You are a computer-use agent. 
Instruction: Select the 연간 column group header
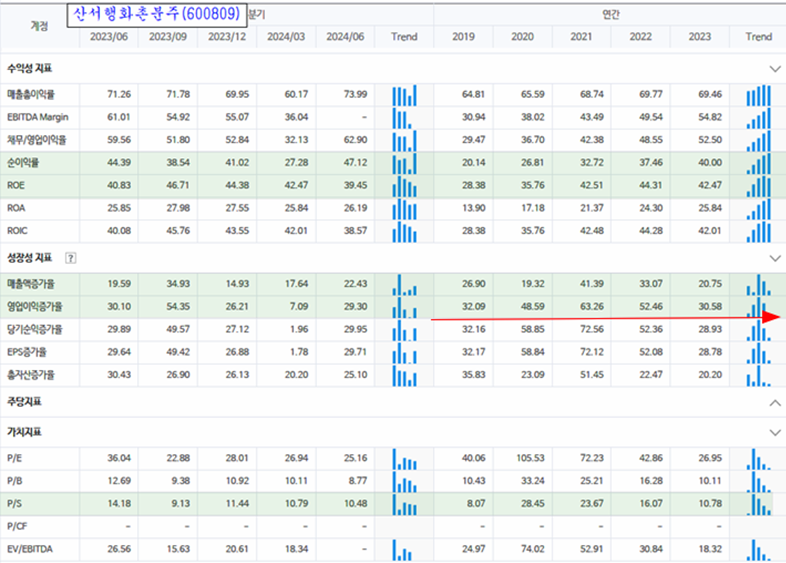coord(609,15)
